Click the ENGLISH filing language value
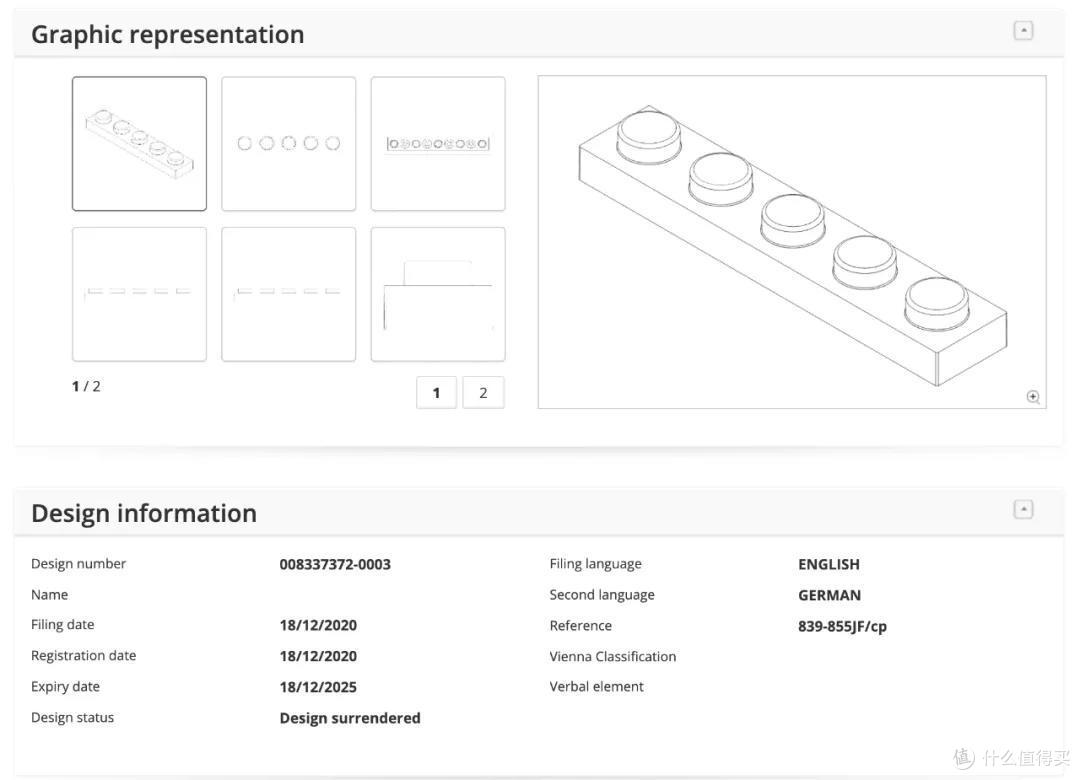The width and height of the screenshot is (1080, 780). click(829, 564)
